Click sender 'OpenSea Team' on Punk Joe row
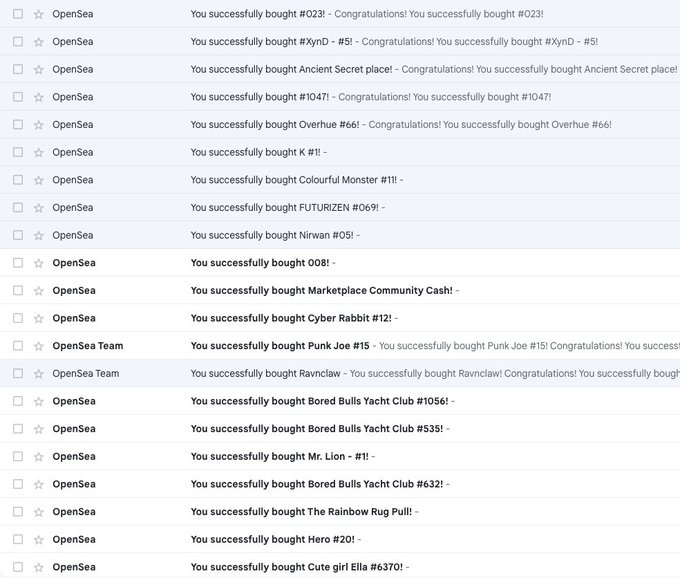Viewport: 680px width, 578px height. coord(88,346)
